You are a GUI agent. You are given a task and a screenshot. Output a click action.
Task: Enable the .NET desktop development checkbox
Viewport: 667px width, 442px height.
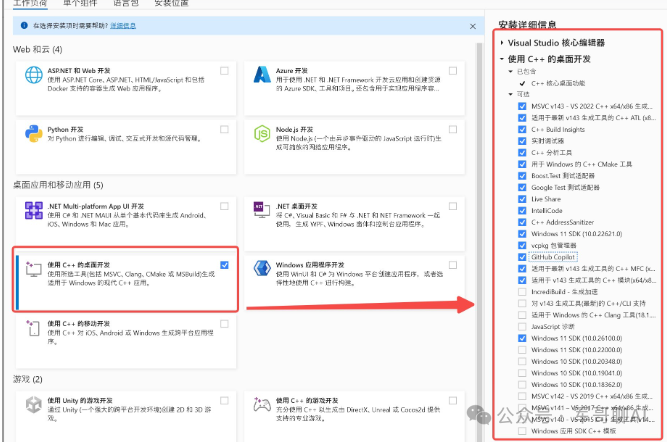(453, 206)
